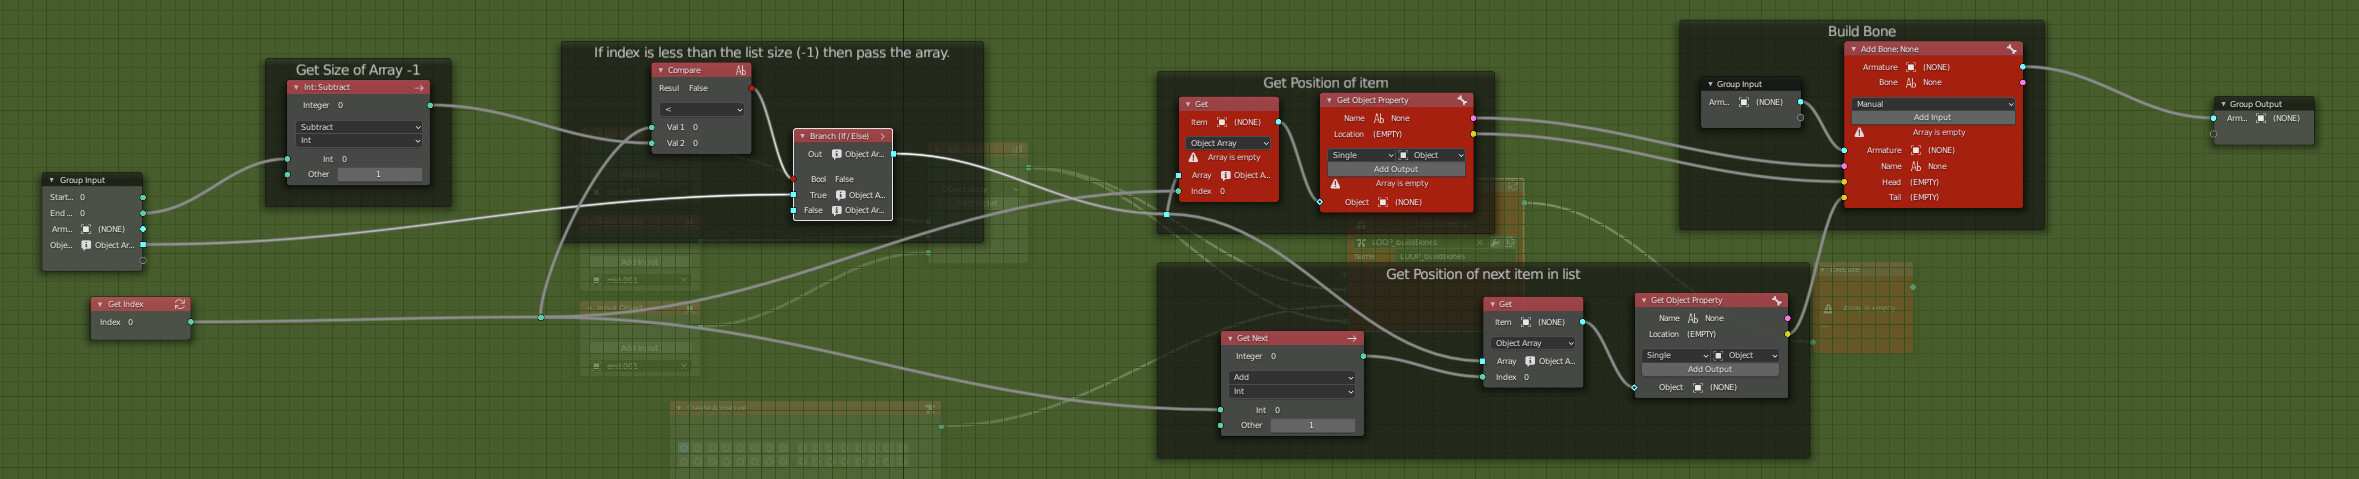Collapse the Add Bone: None node

point(1853,49)
